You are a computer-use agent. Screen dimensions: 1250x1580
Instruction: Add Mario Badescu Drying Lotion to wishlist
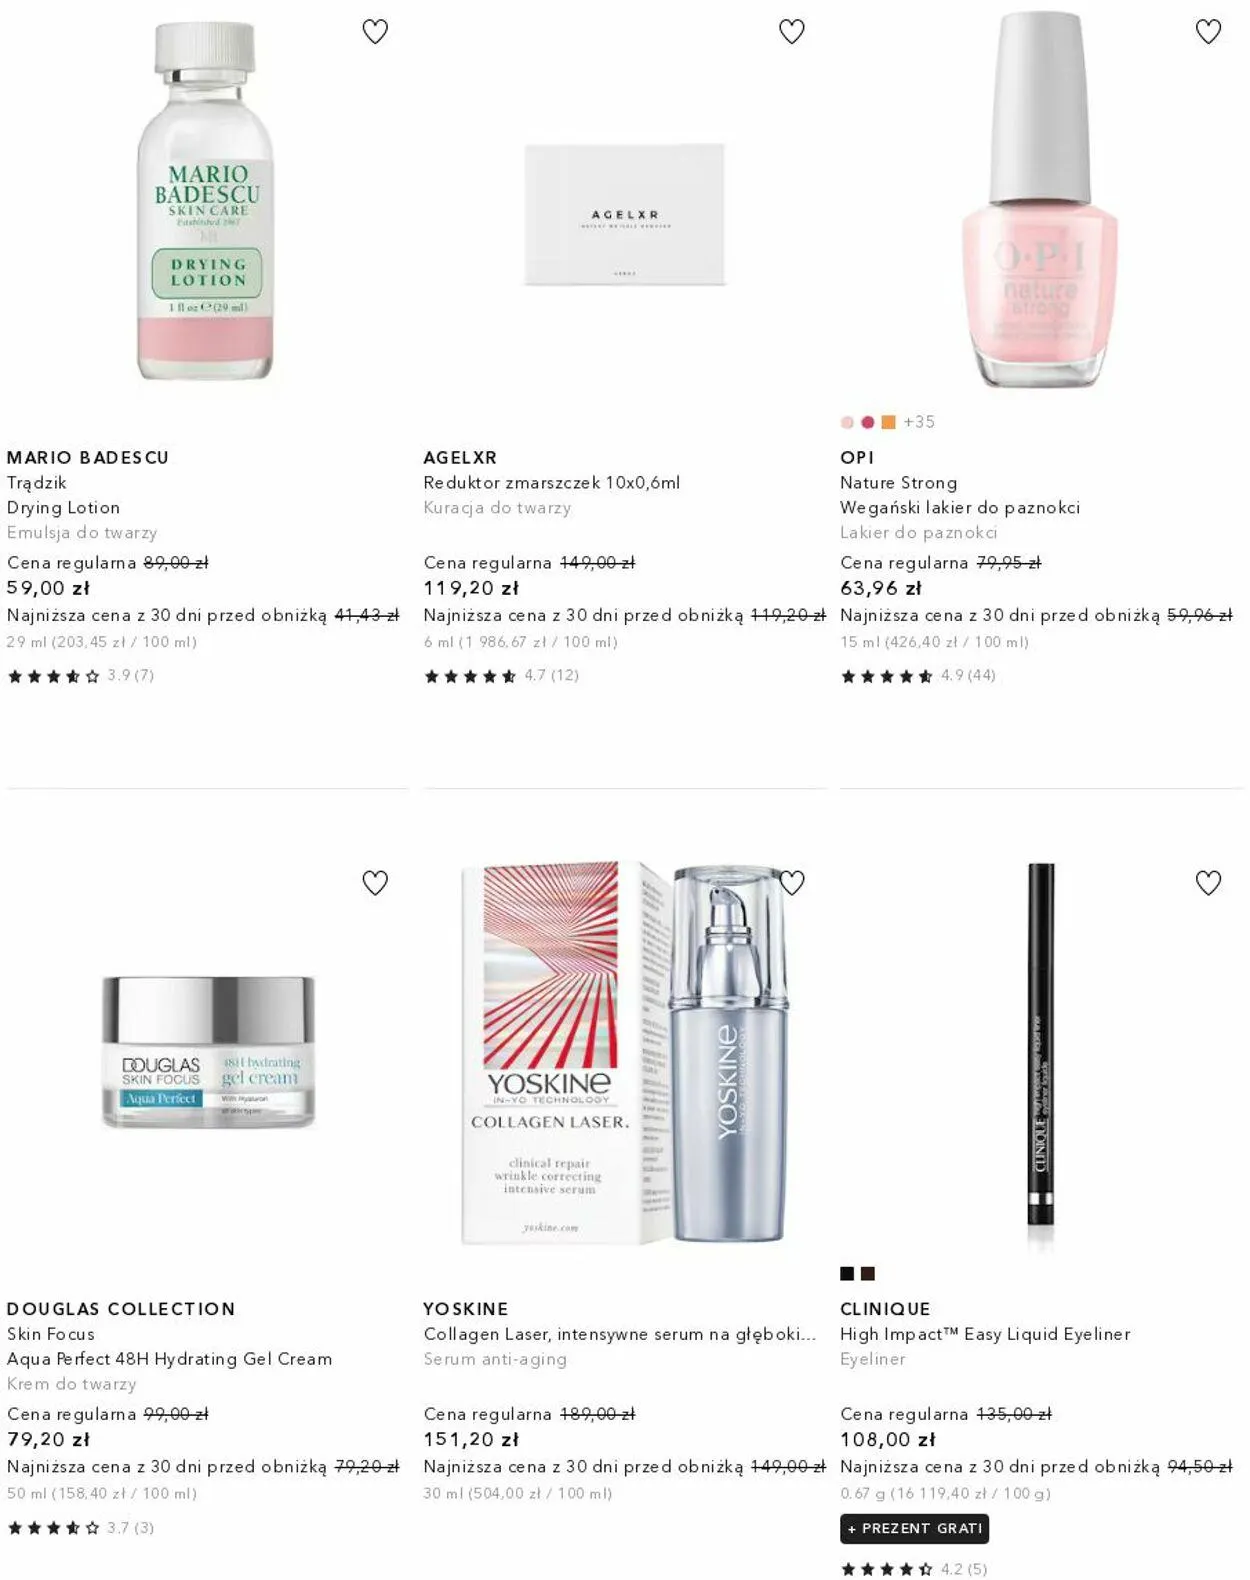pyautogui.click(x=375, y=32)
